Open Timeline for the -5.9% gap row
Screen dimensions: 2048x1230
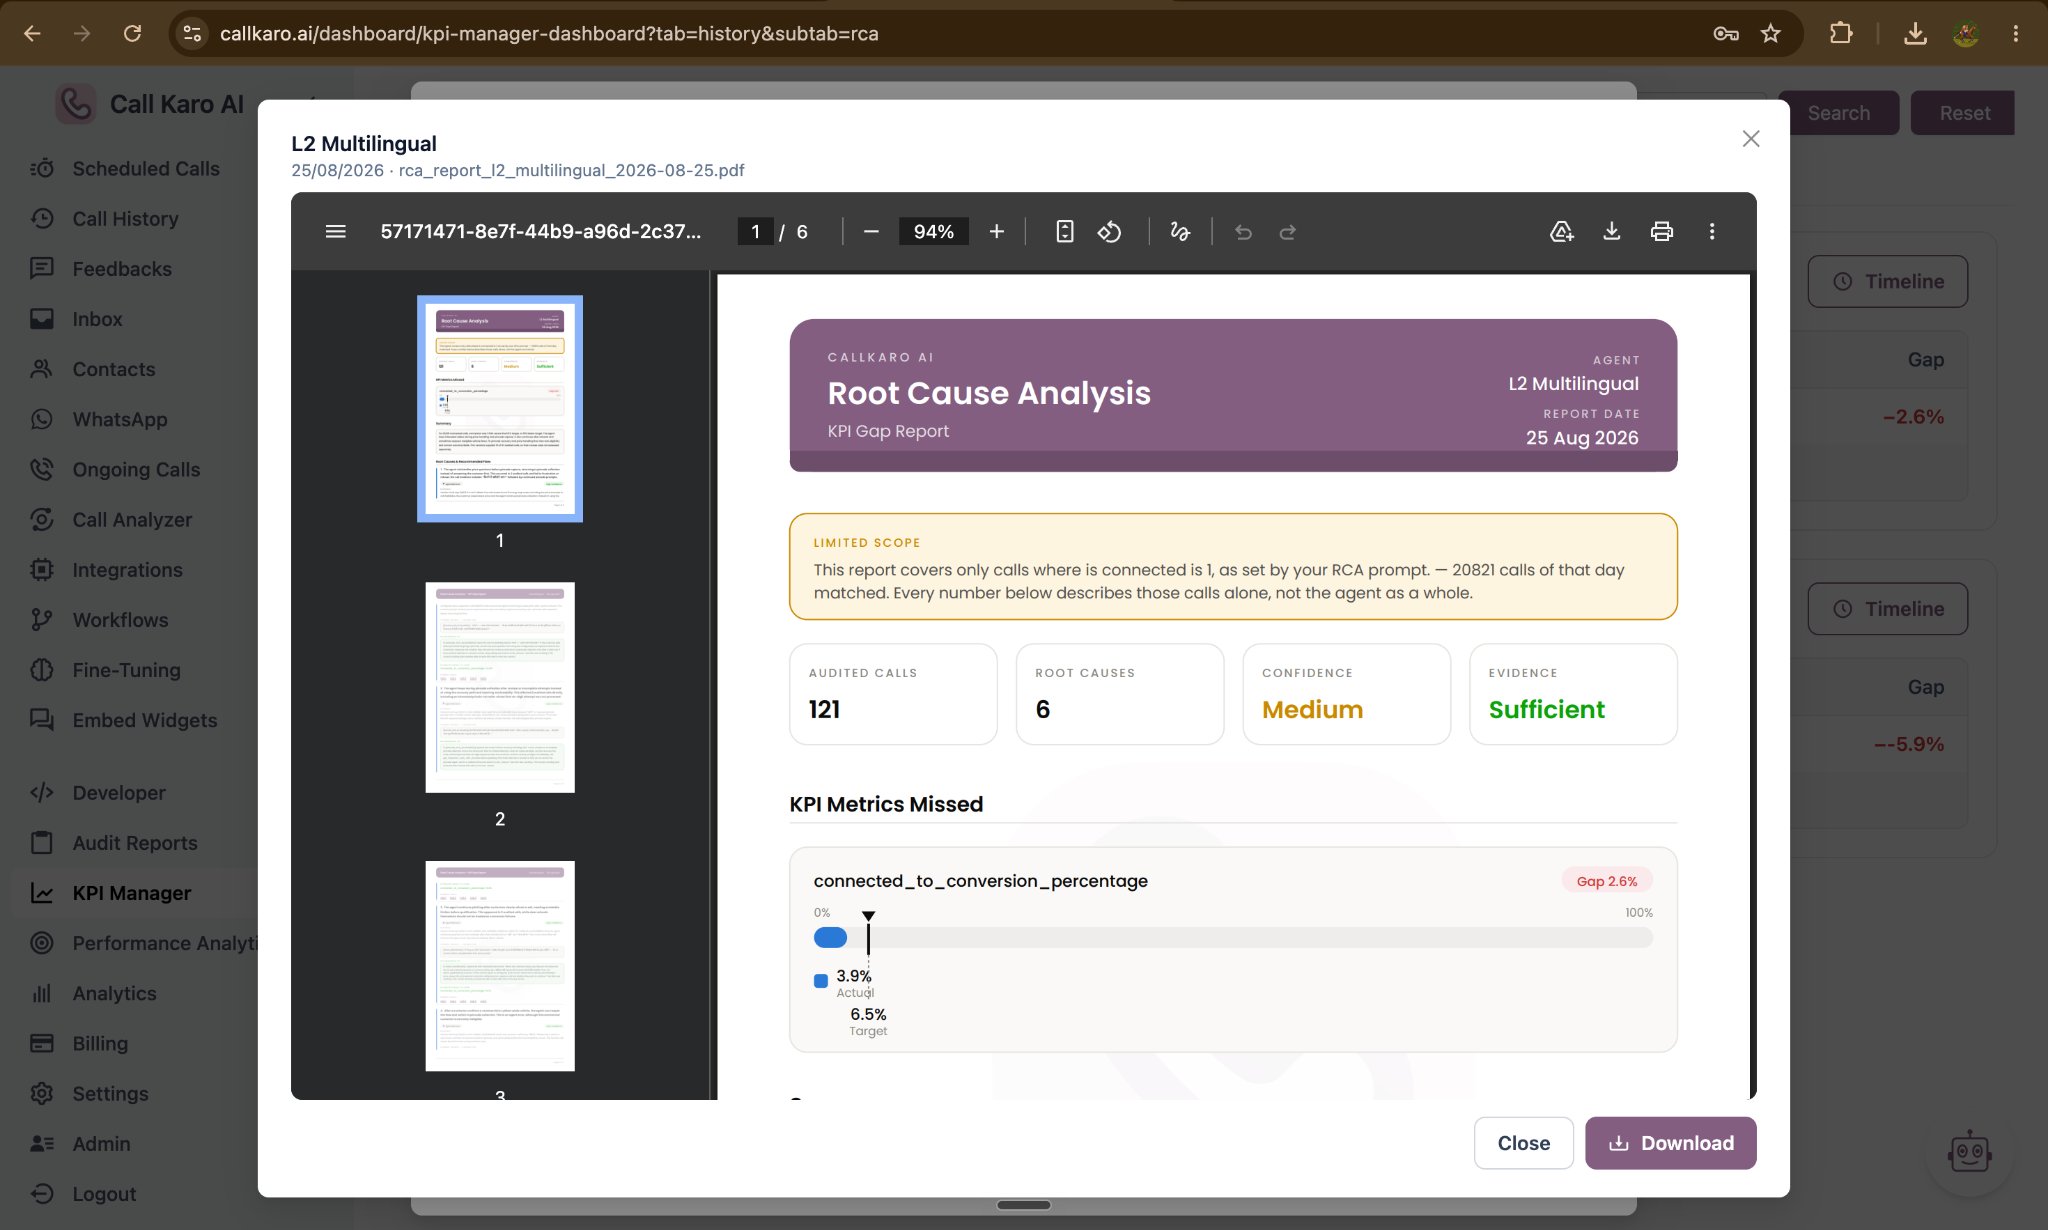1888,609
